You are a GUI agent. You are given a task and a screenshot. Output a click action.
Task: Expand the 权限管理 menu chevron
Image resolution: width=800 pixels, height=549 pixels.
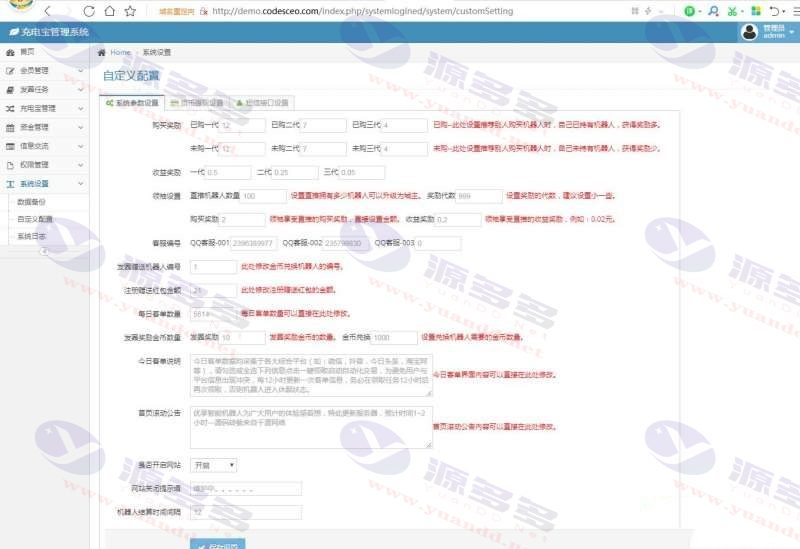(80, 165)
